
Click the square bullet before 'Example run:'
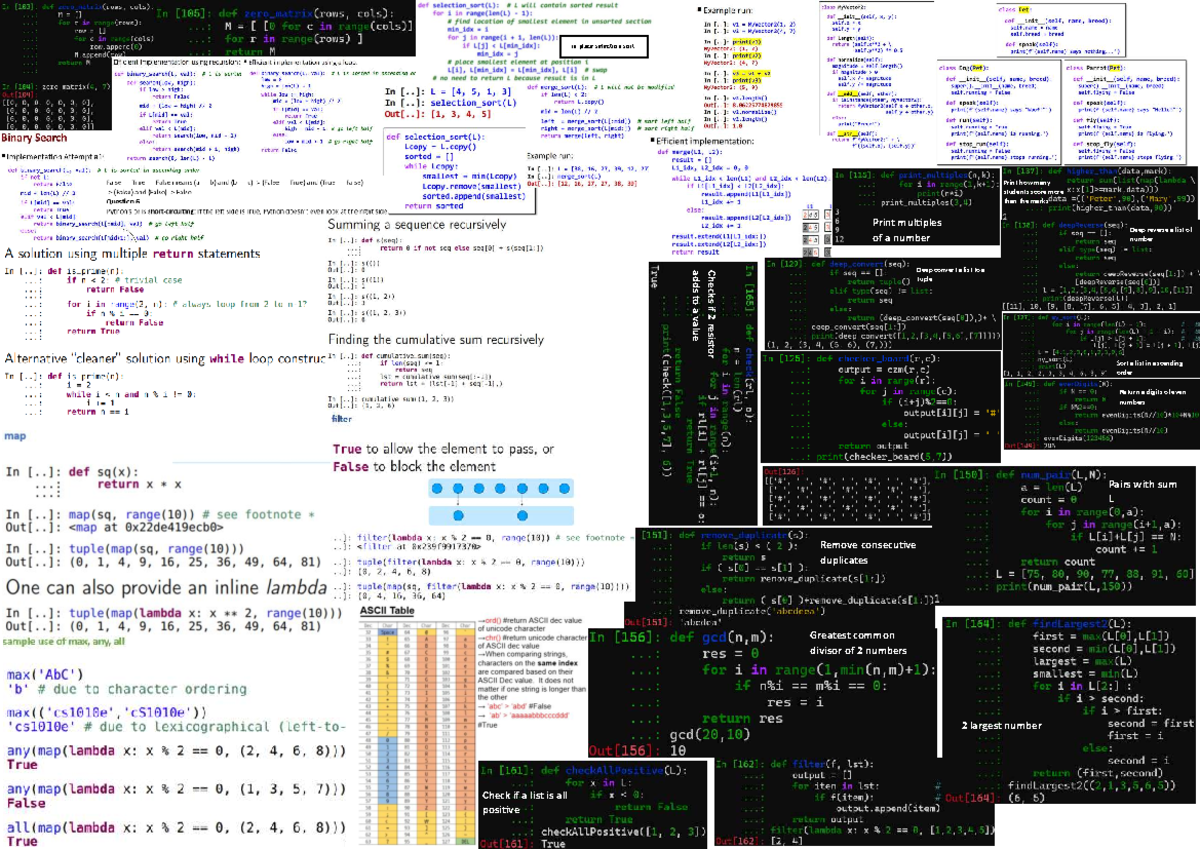pos(699,8)
